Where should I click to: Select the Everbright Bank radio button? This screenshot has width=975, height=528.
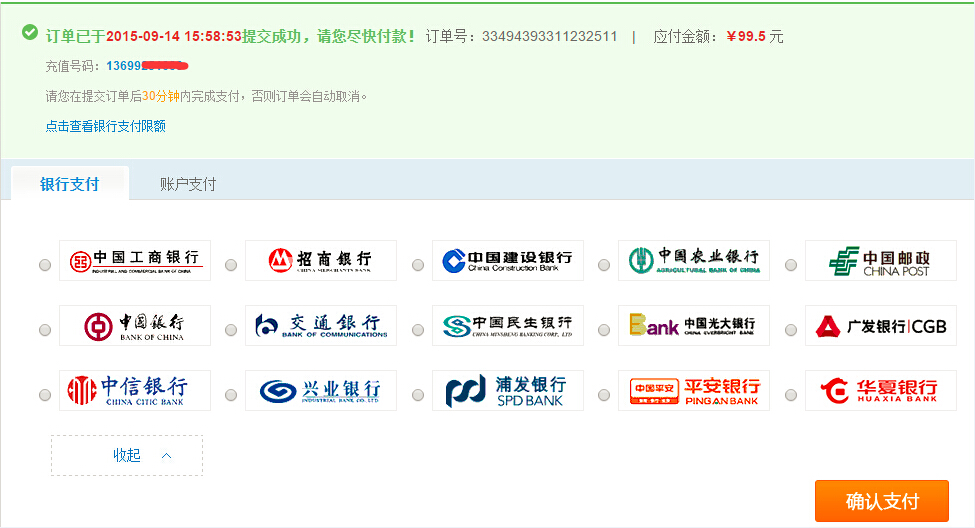tap(604, 330)
